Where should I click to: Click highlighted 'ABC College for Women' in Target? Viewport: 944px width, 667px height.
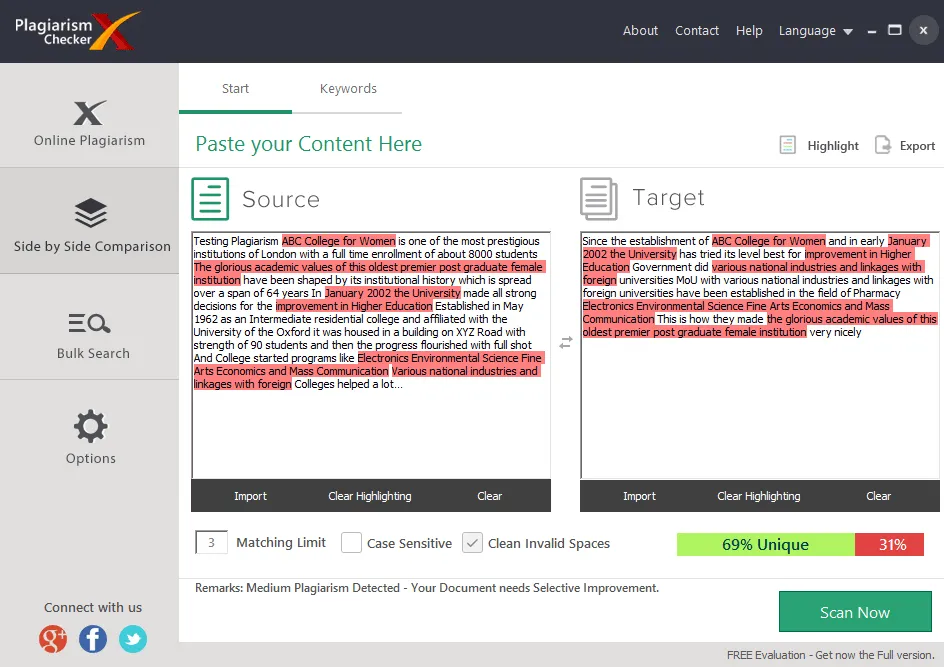[x=768, y=241]
